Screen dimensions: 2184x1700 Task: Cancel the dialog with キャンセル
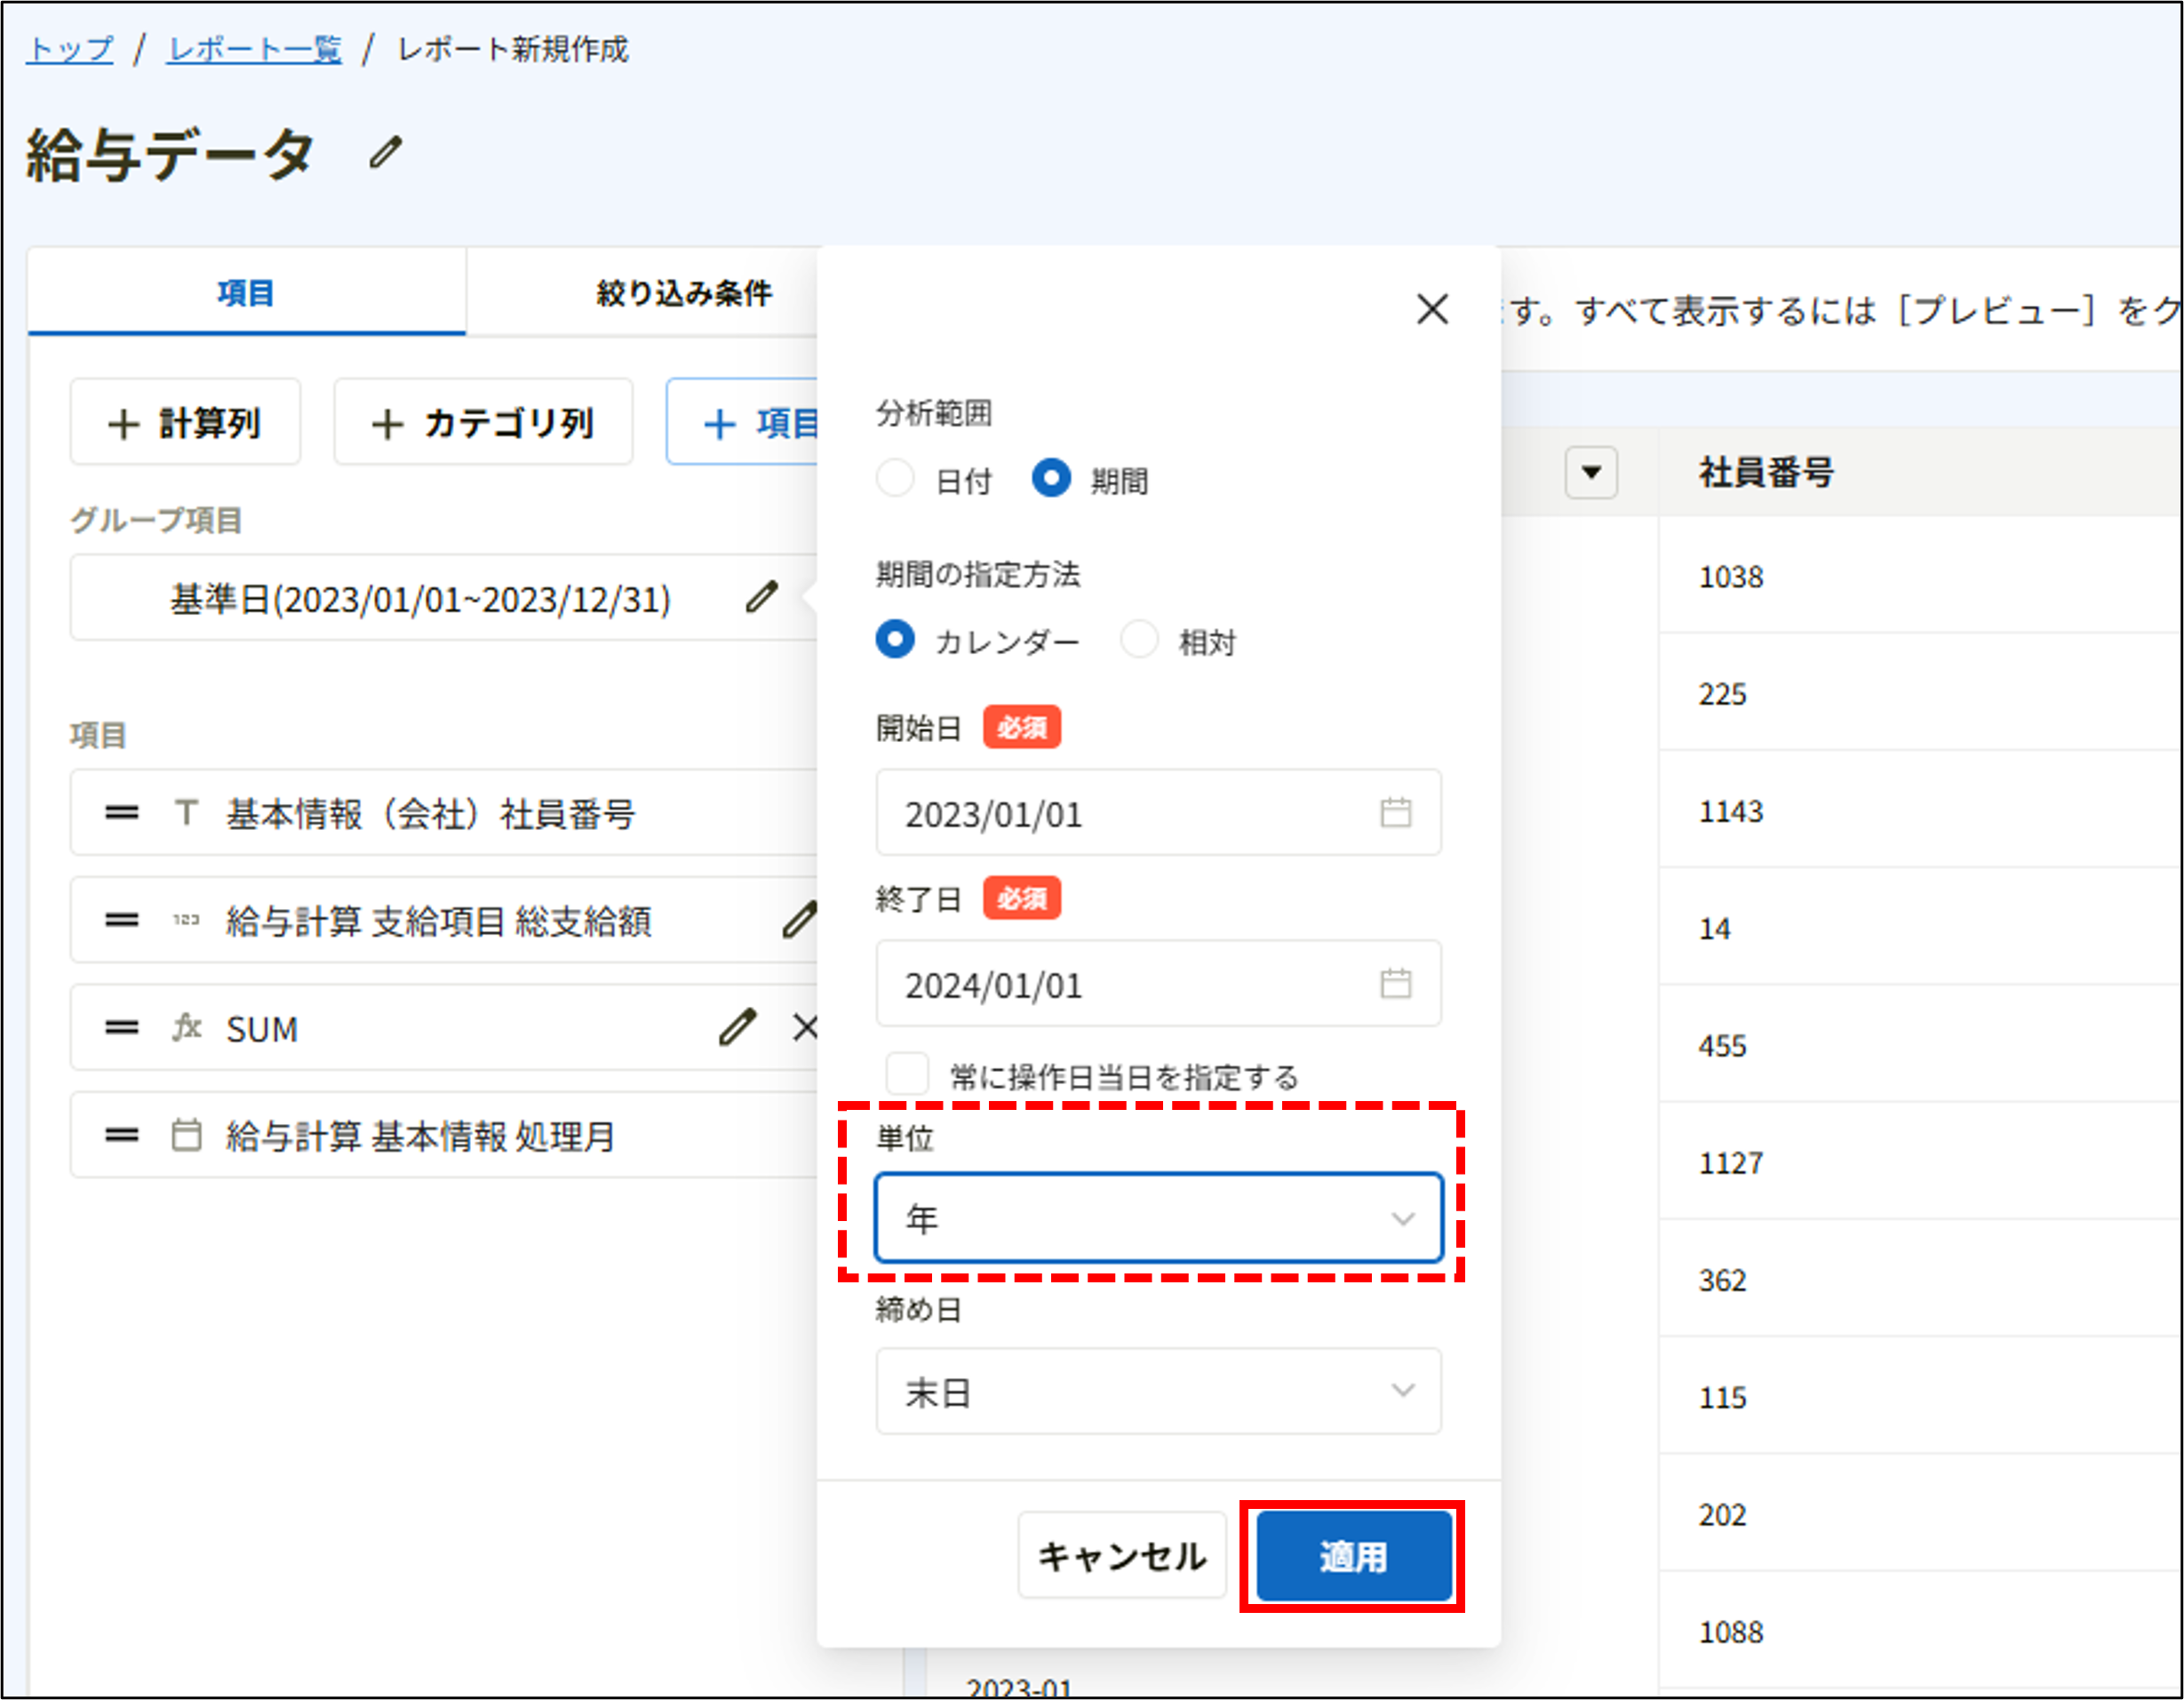point(1122,1557)
